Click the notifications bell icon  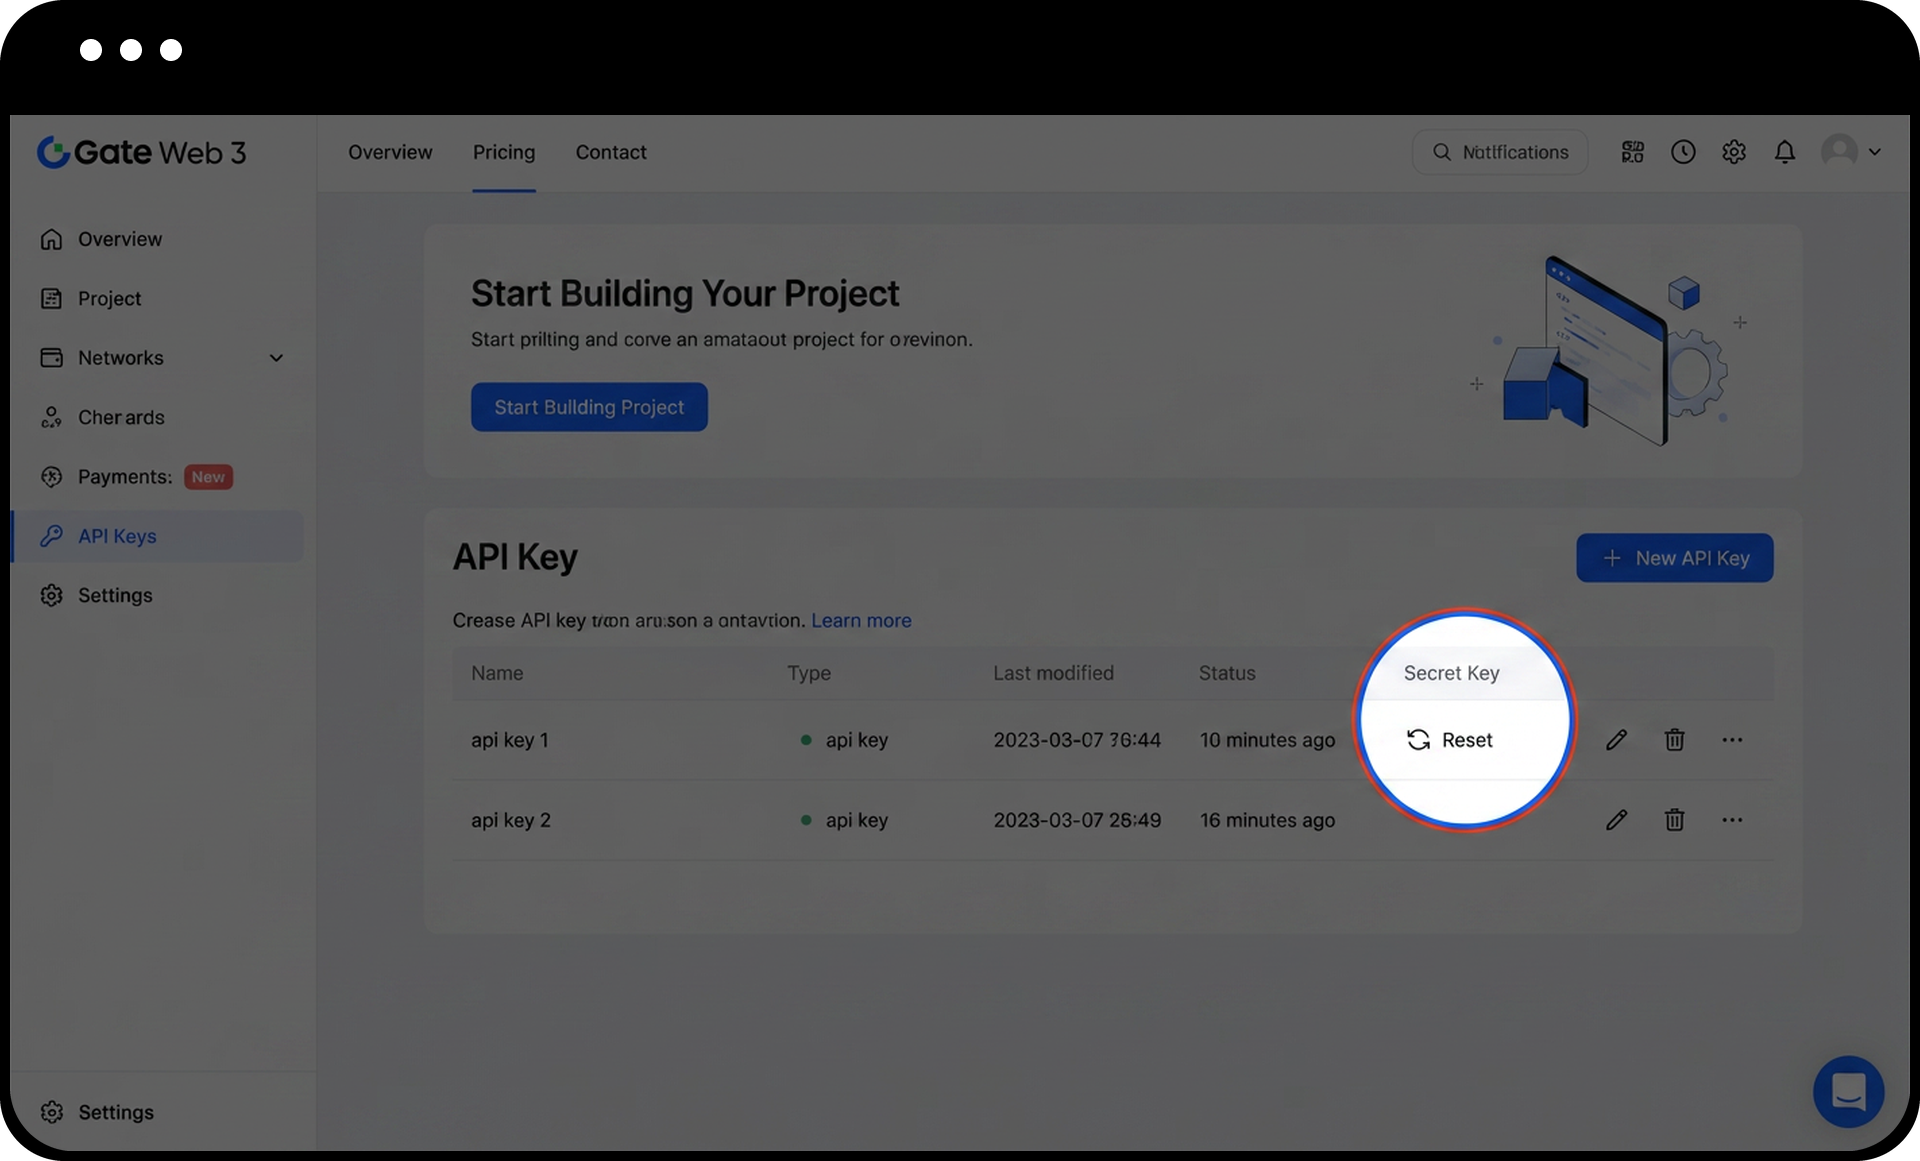pos(1785,152)
